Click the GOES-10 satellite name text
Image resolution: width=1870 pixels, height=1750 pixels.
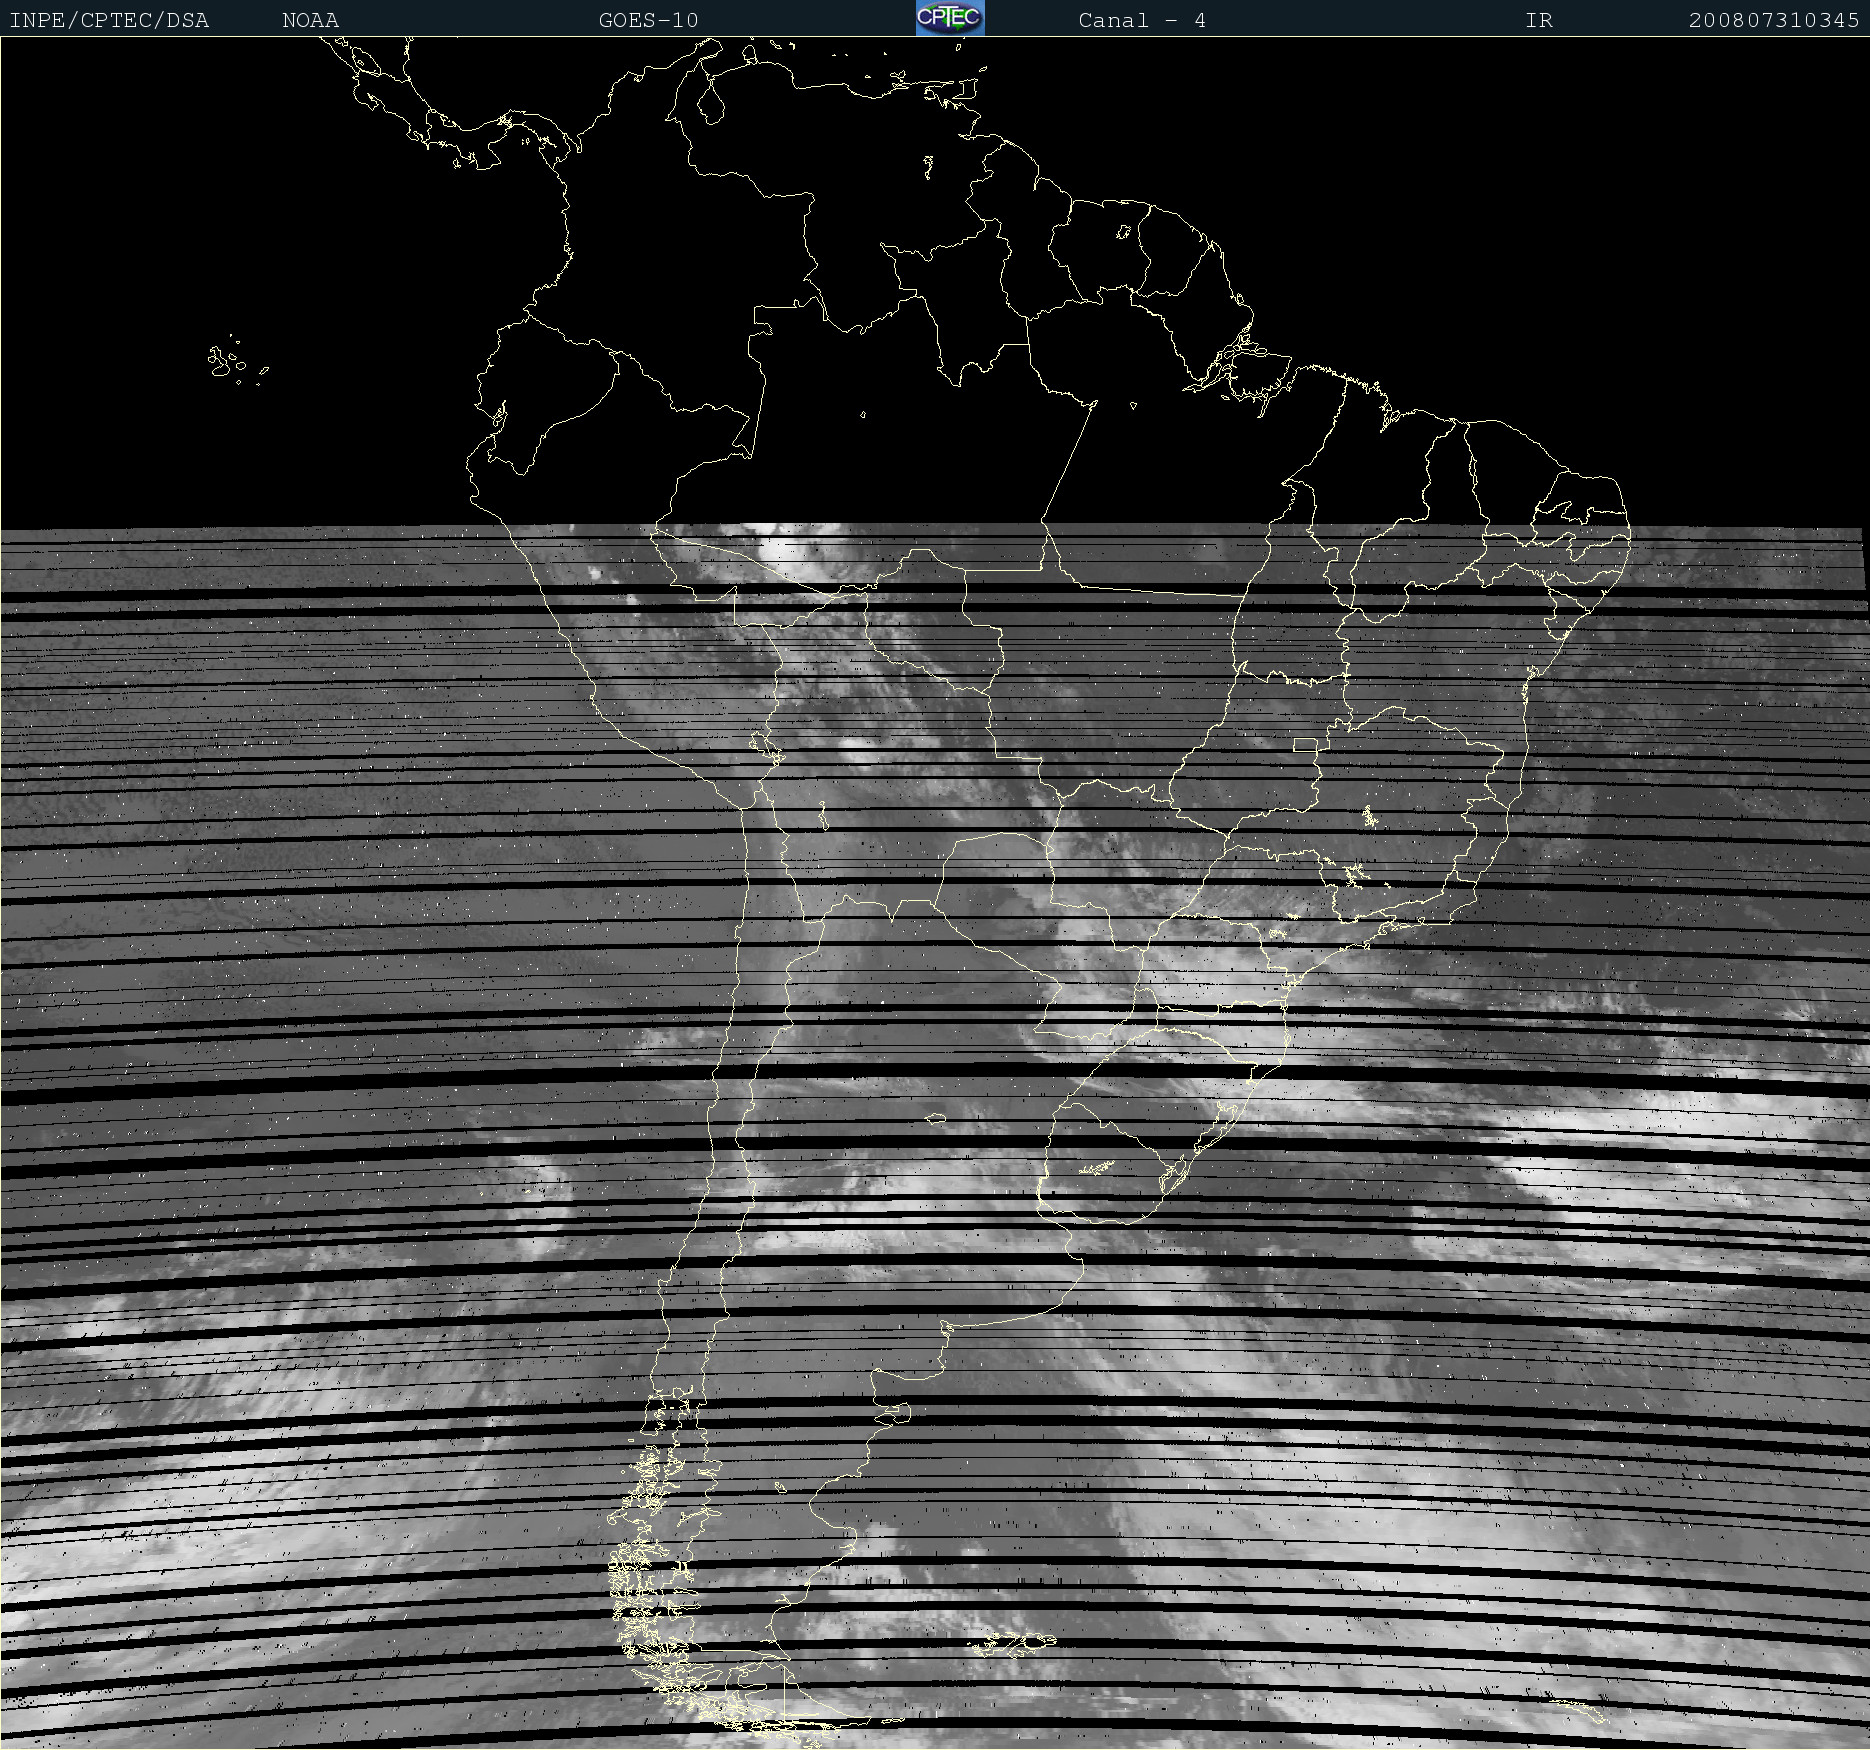[648, 20]
